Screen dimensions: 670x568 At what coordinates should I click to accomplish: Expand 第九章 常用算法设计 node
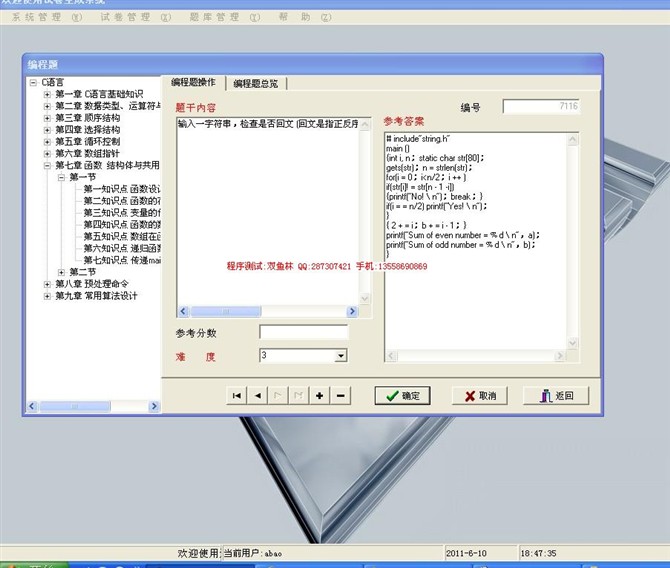click(x=47, y=296)
